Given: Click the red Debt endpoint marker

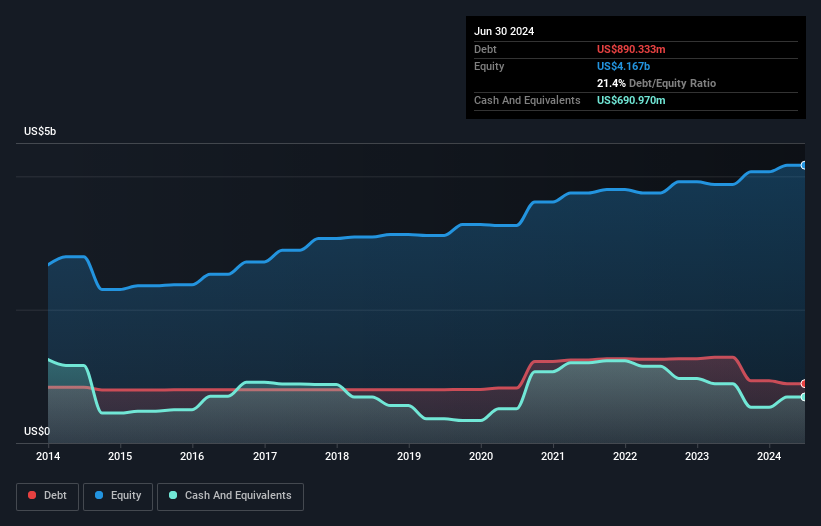Looking at the screenshot, I should tap(804, 384).
